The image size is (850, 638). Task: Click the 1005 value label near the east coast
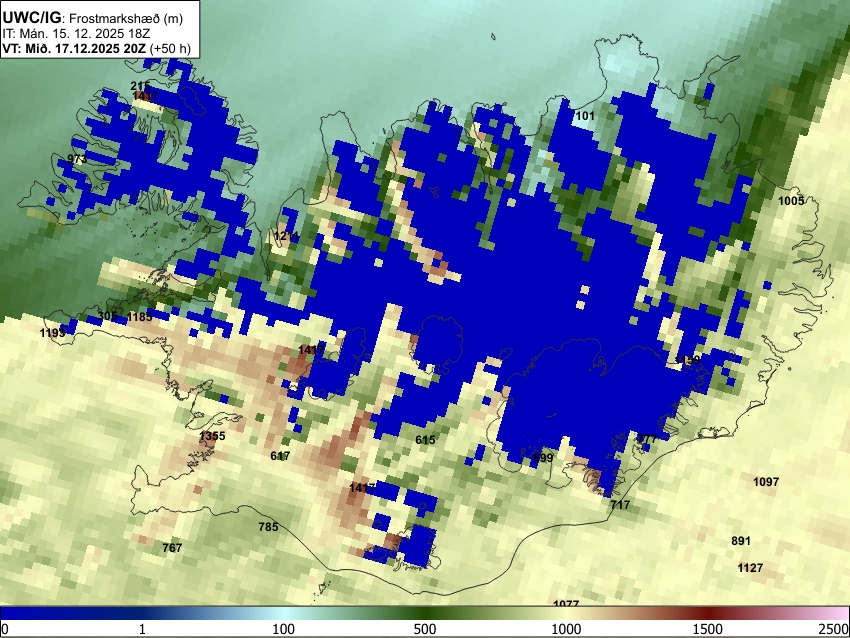click(x=791, y=201)
